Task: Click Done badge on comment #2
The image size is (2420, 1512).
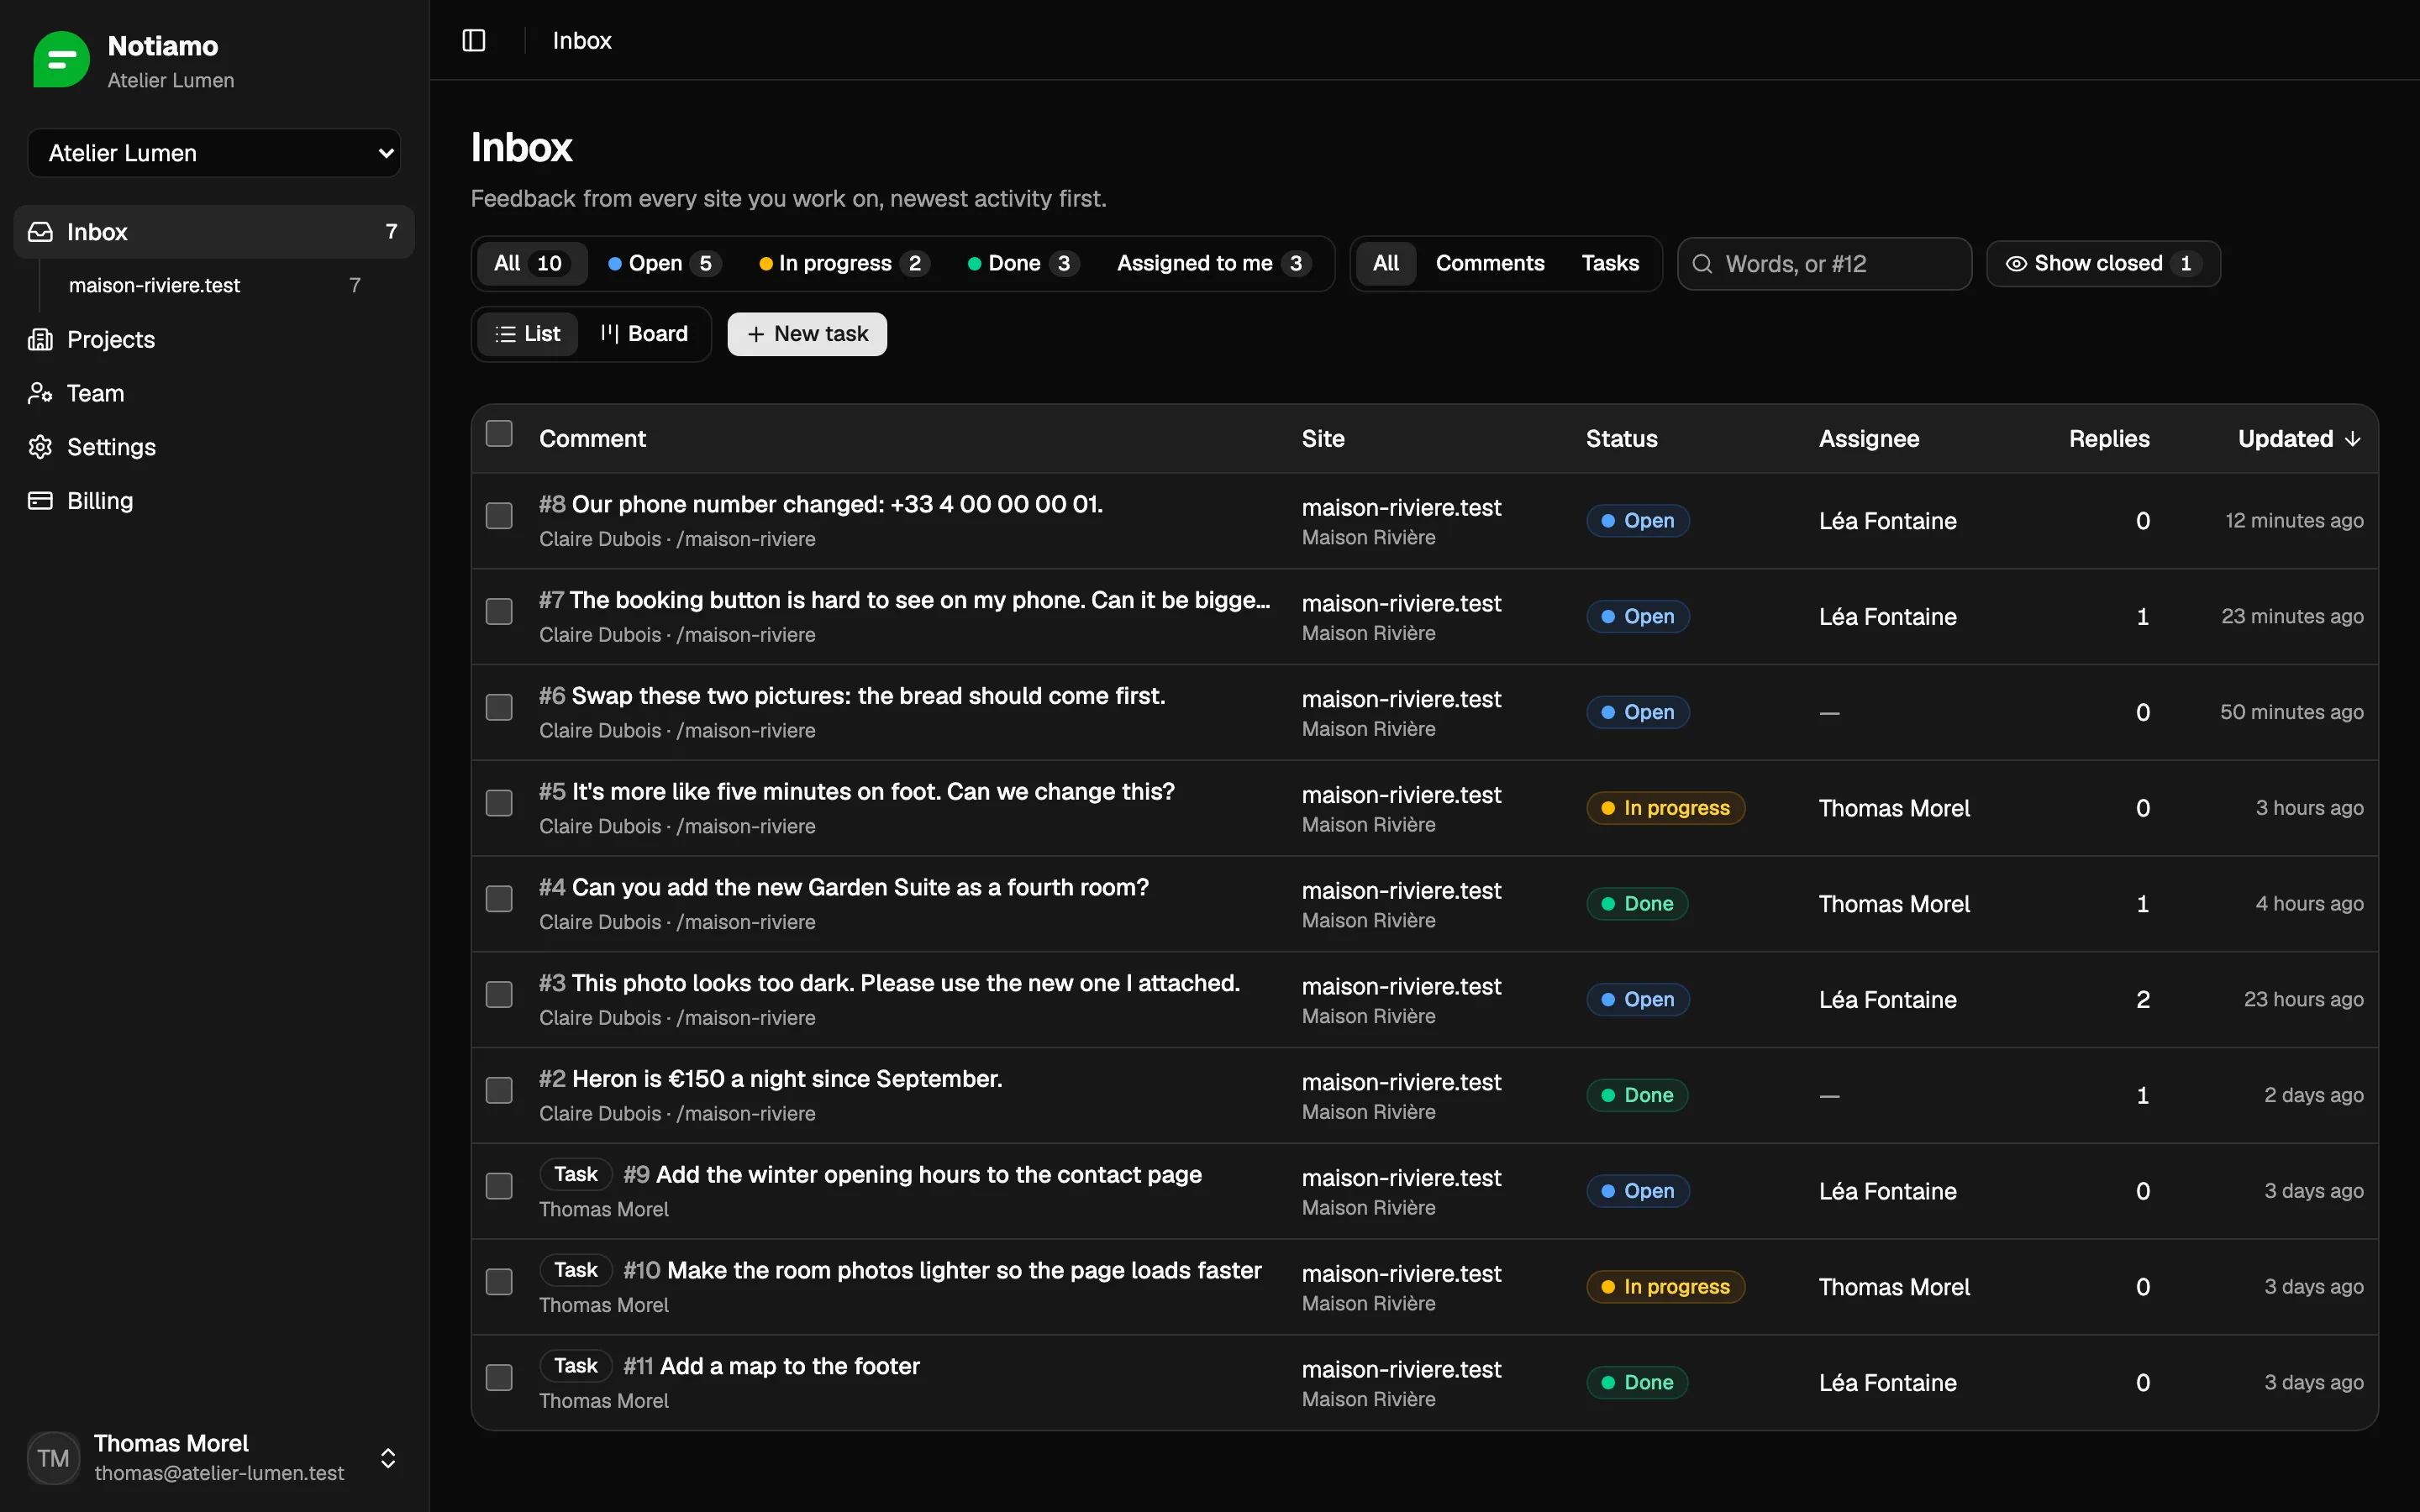Action: coord(1637,1096)
